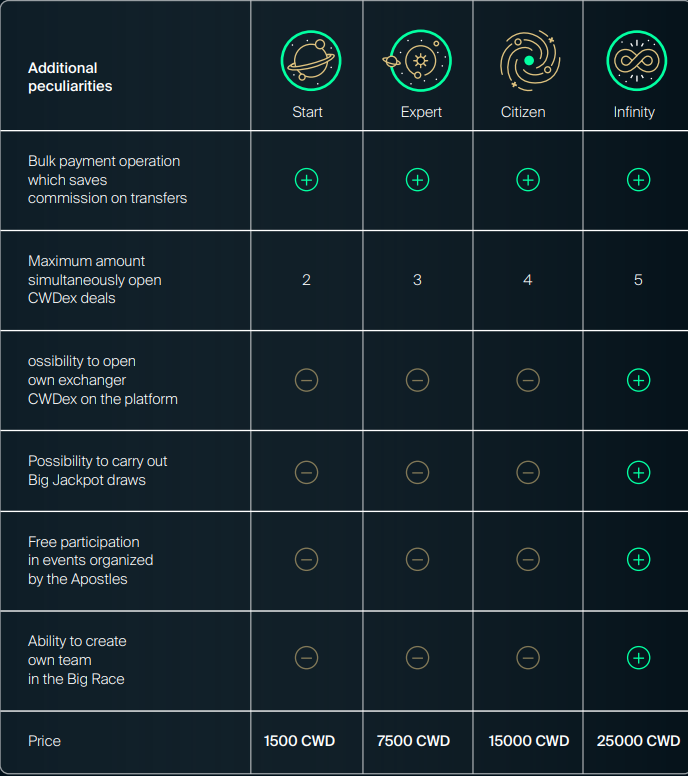Choose the Infinity plan infinity icon
This screenshot has width=688, height=776.
[x=637, y=60]
